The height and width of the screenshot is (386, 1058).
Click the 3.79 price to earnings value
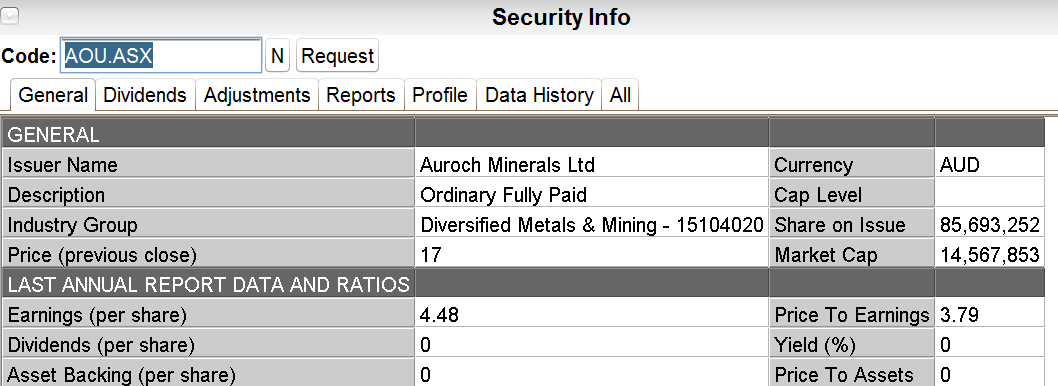(x=989, y=314)
